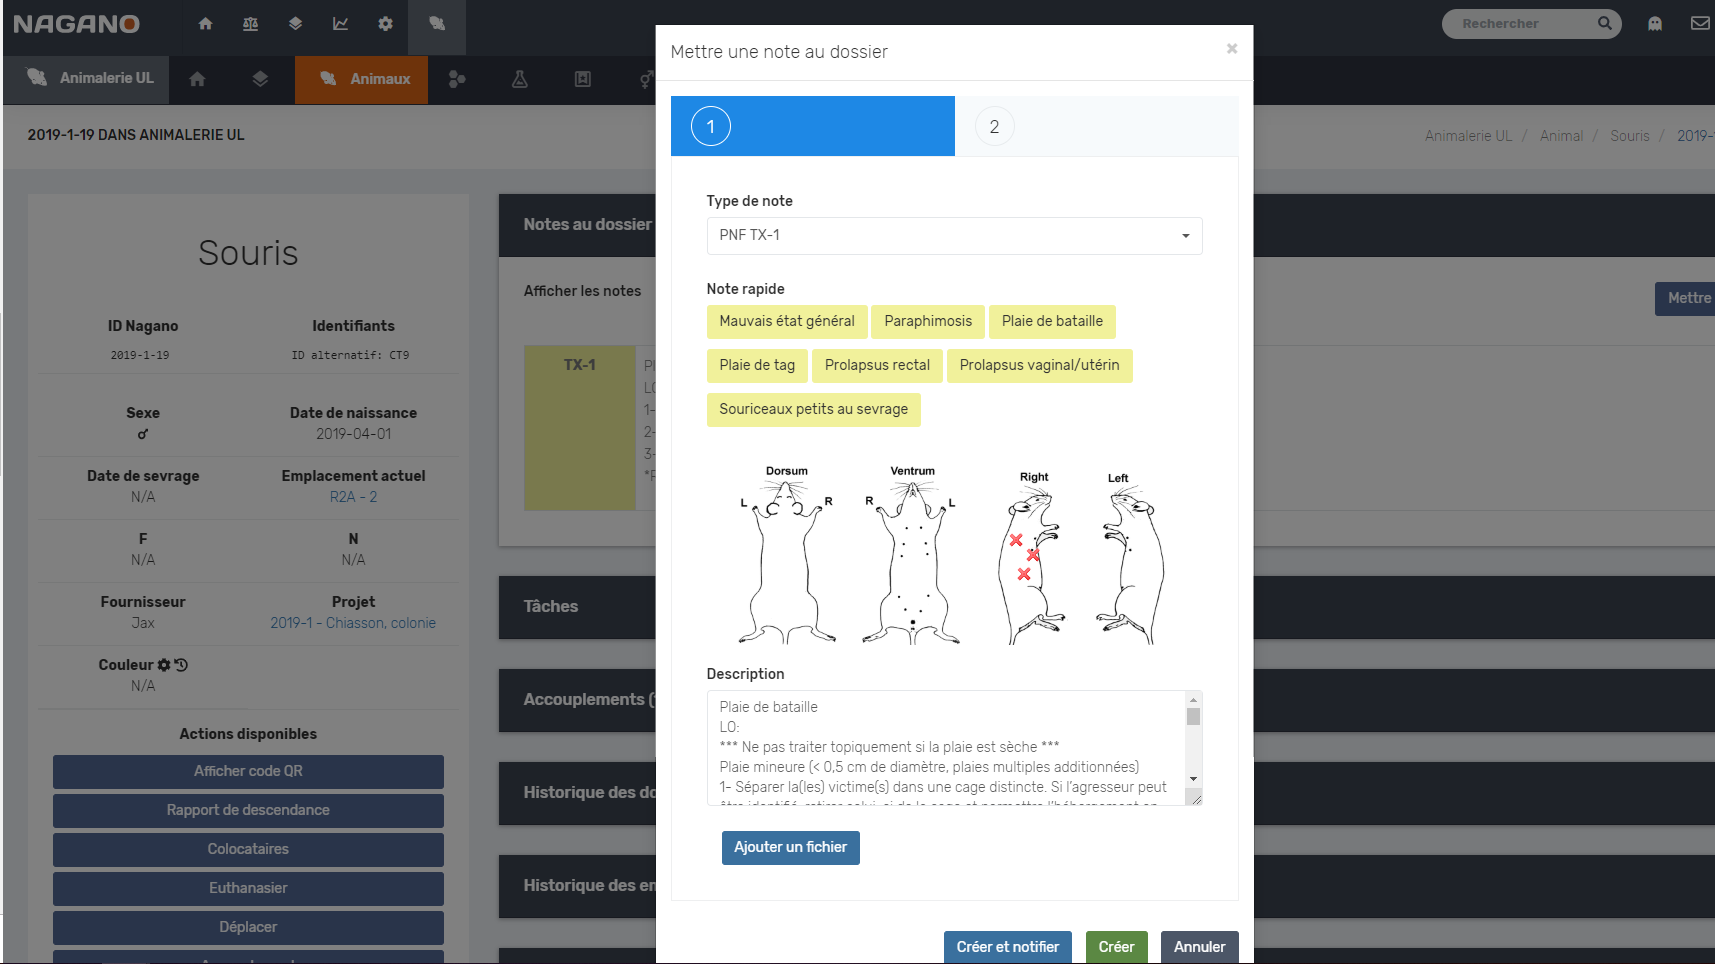Click the magnifier icon in the Rechercher field
The image size is (1715, 964).
click(1604, 23)
